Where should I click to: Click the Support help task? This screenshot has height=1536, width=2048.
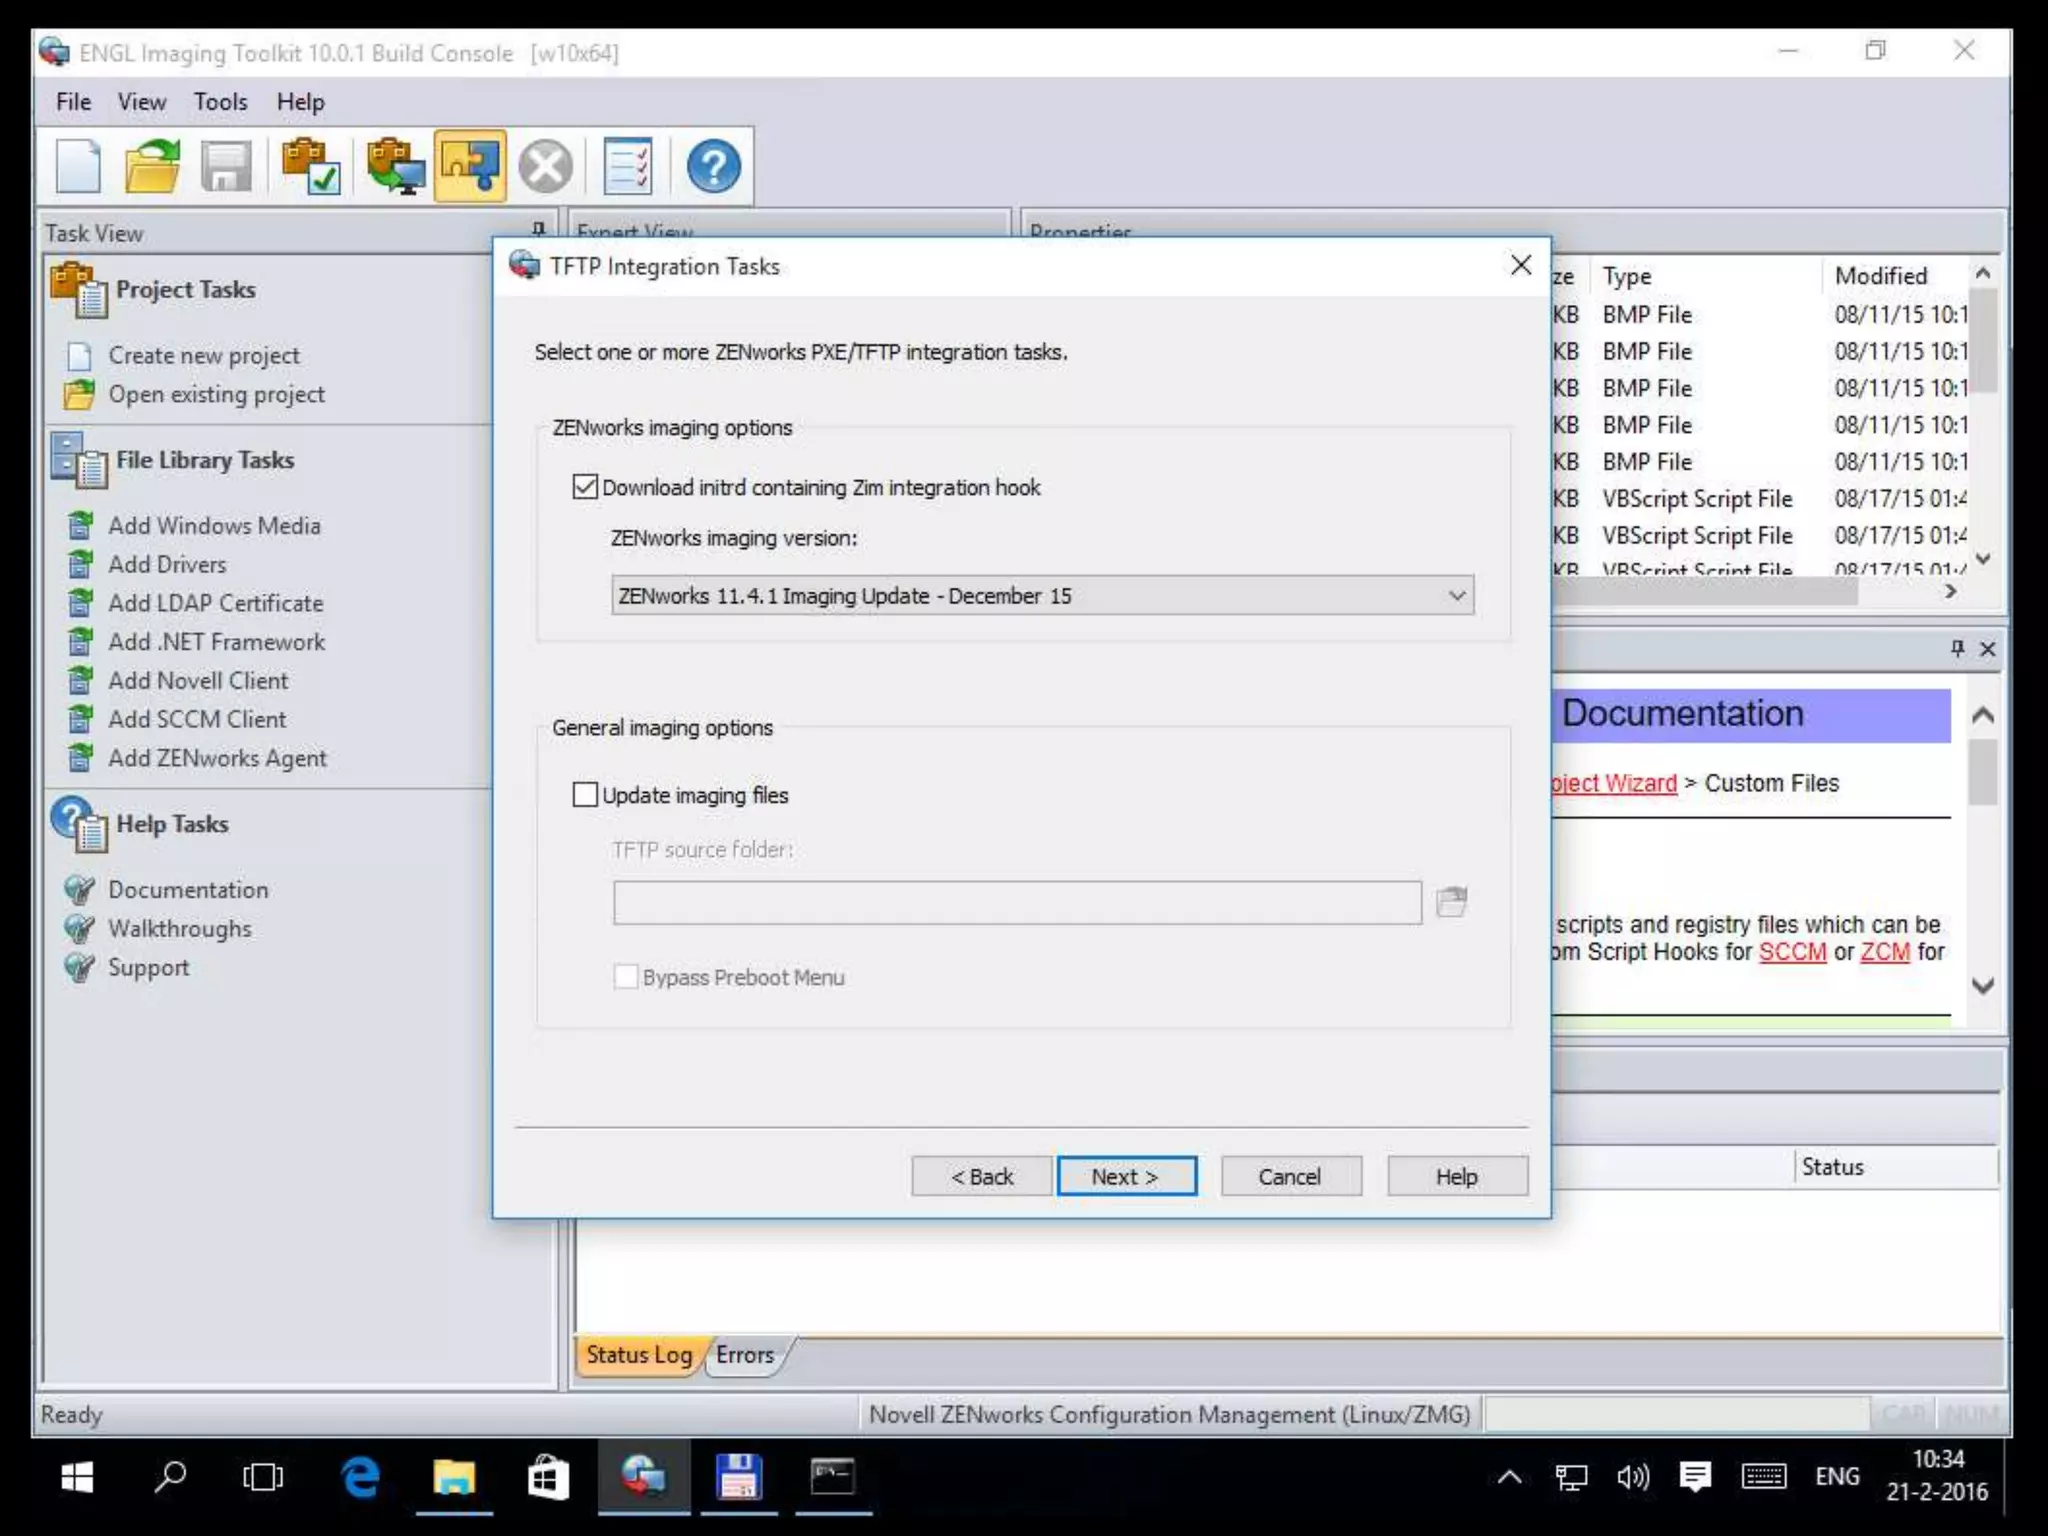(148, 968)
